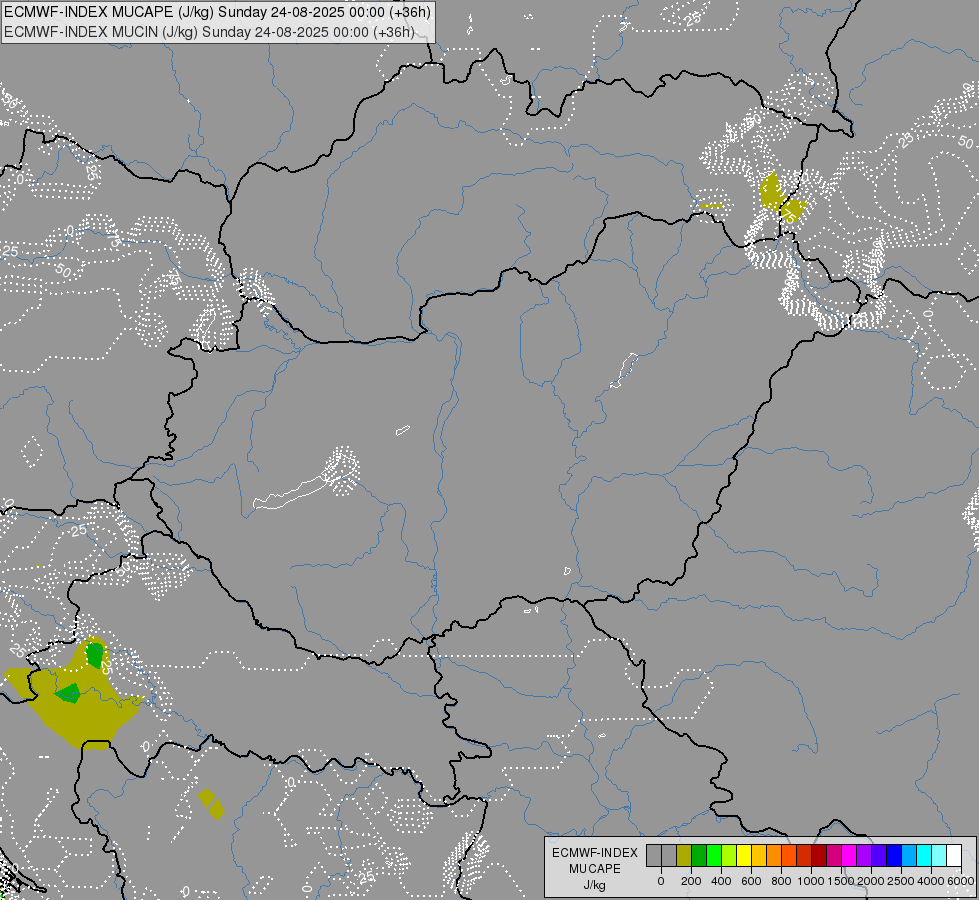979x900 pixels.
Task: Click the dark green 200-300 legend swatch
Action: tap(699, 855)
